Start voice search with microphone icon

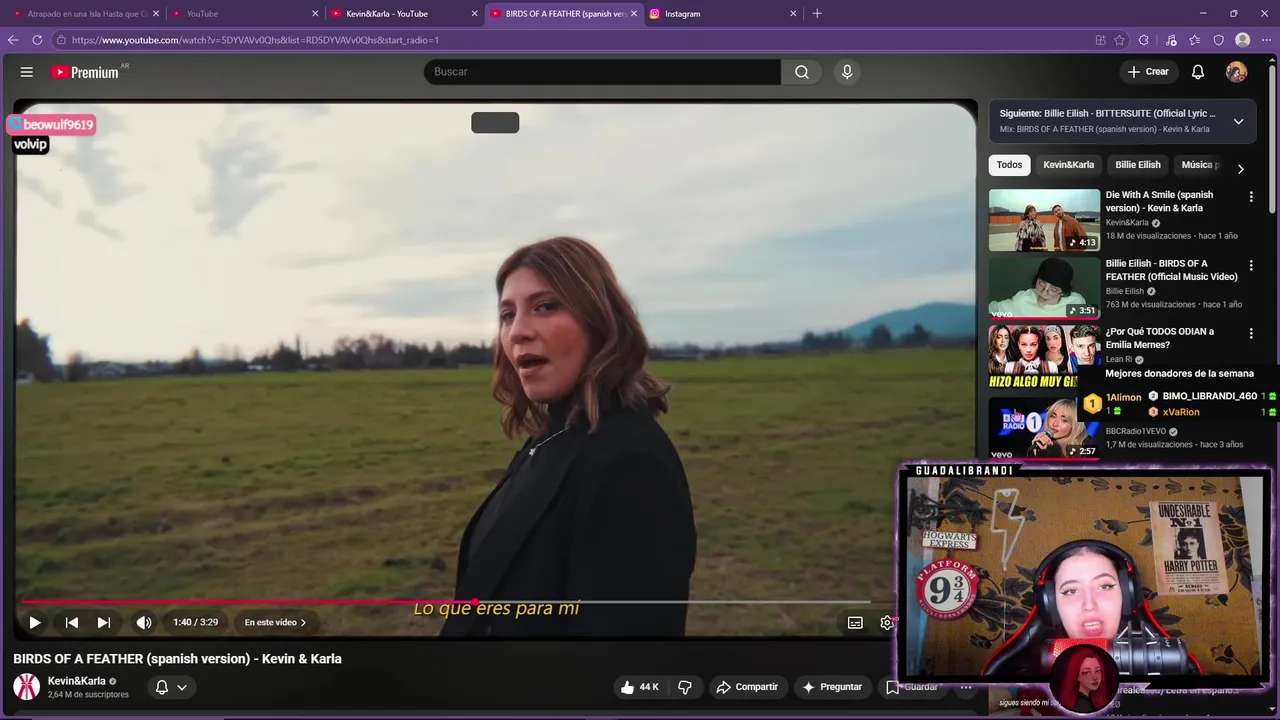pyautogui.click(x=847, y=72)
